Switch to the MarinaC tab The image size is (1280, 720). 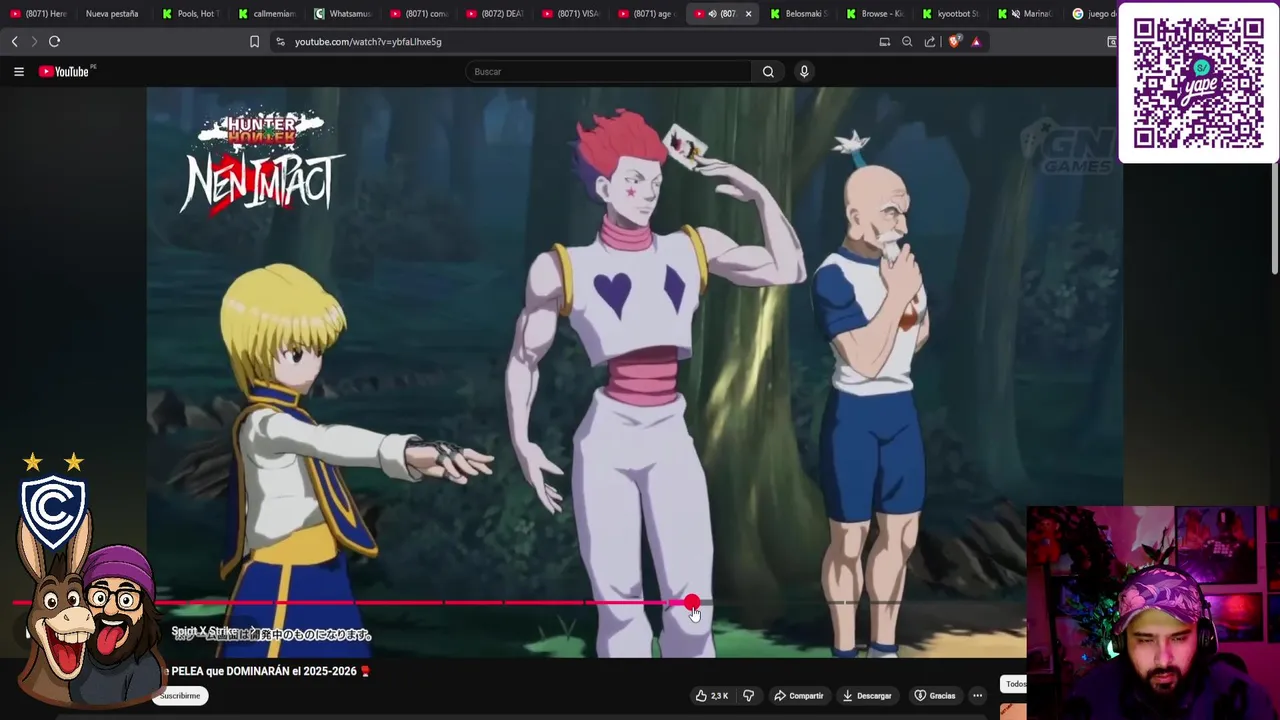pyautogui.click(x=1026, y=14)
